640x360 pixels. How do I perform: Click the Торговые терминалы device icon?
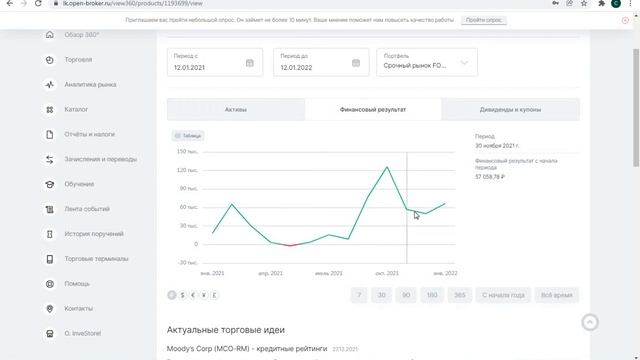(x=49, y=259)
